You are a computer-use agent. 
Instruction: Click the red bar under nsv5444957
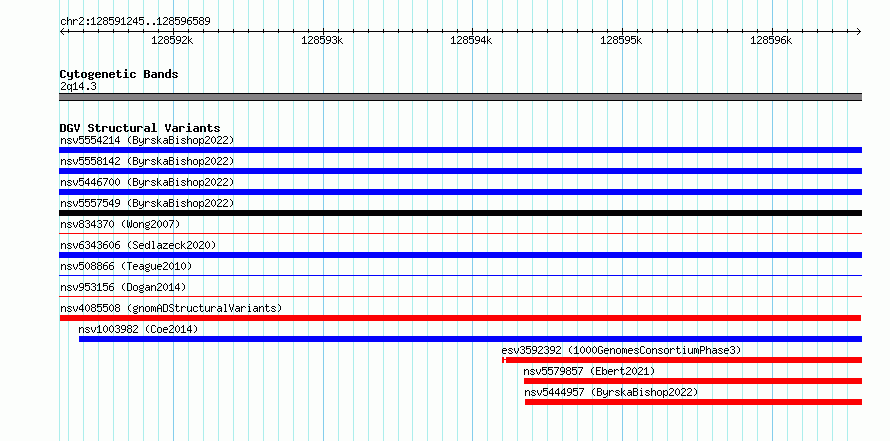pyautogui.click(x=693, y=402)
